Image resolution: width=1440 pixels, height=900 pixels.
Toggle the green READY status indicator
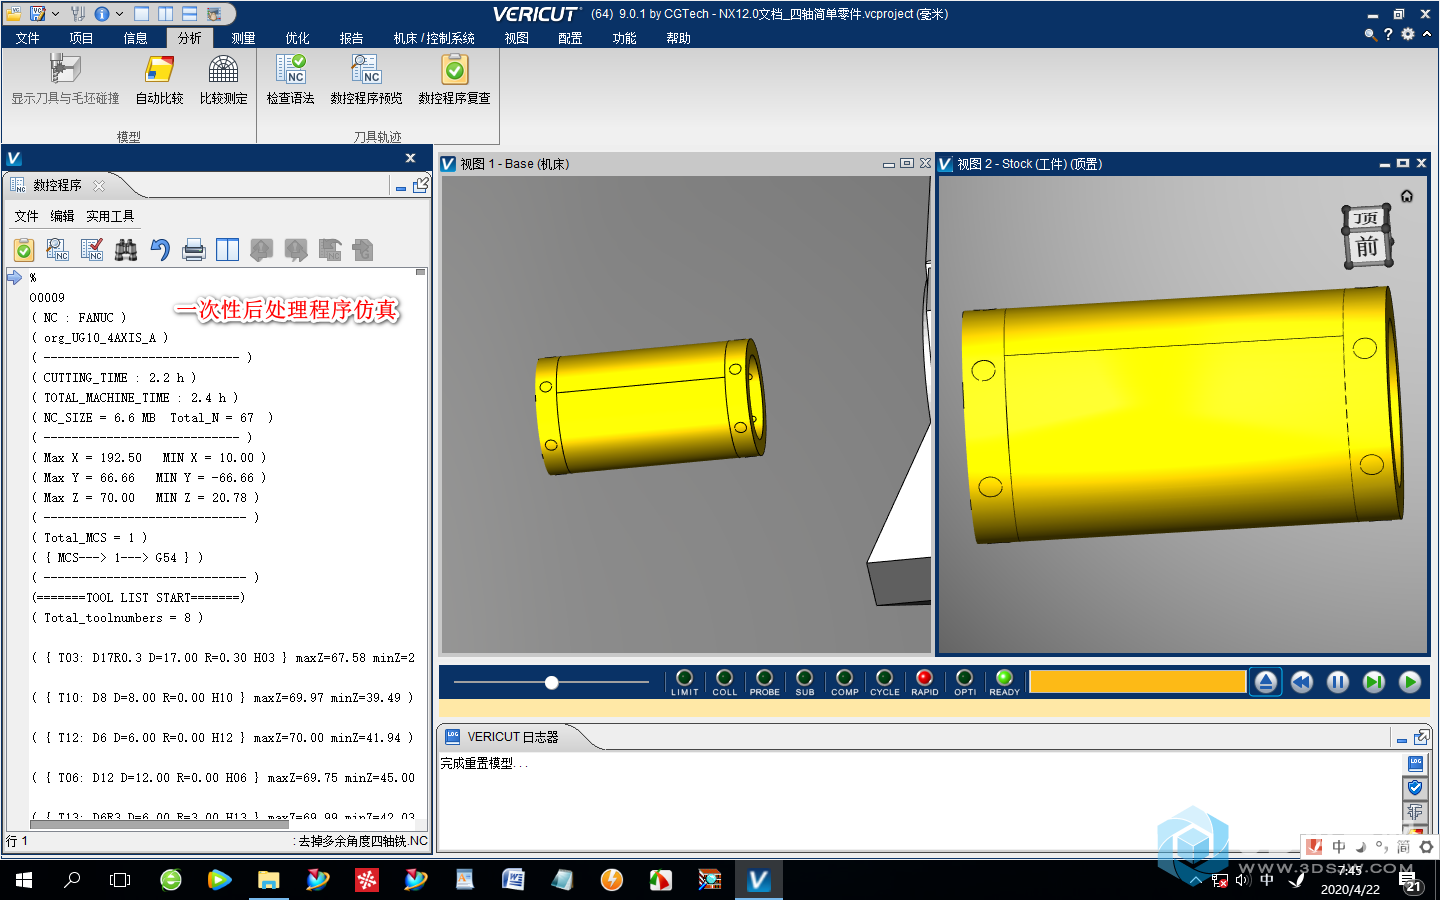point(1005,682)
